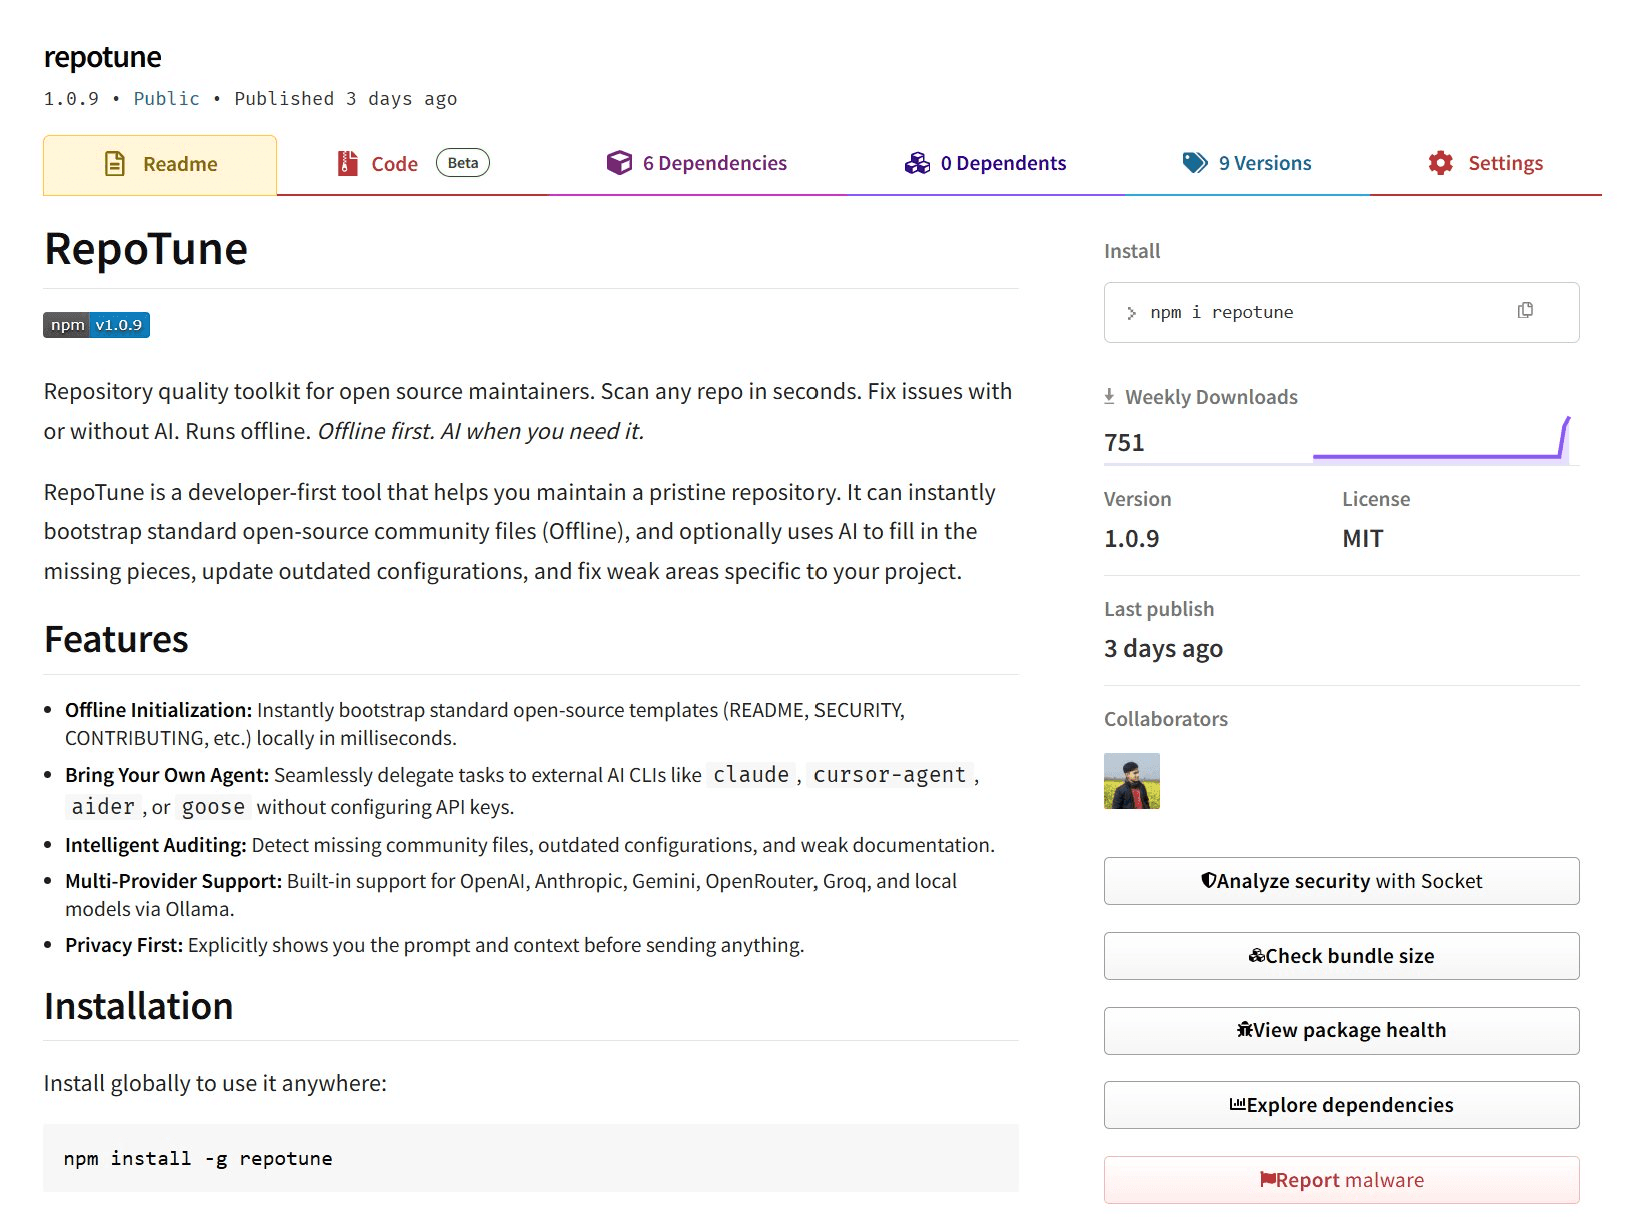Image resolution: width=1626 pixels, height=1230 pixels.
Task: Click the repotune package title
Action: pyautogui.click(x=102, y=57)
